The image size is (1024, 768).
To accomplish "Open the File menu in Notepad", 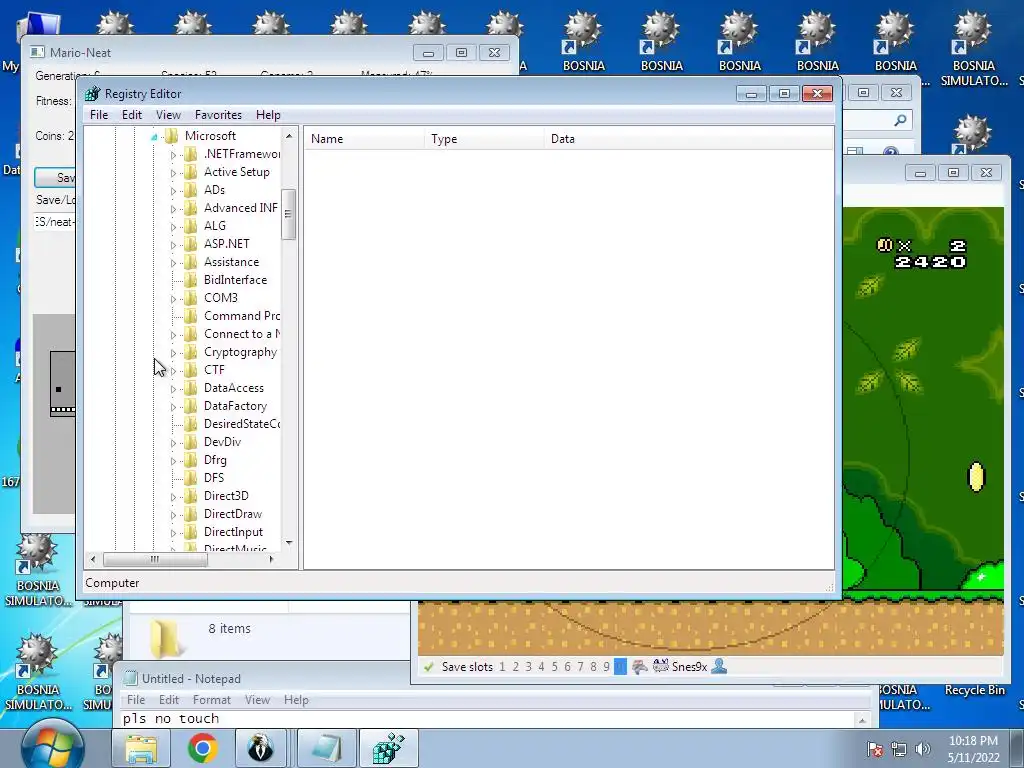I will point(136,699).
